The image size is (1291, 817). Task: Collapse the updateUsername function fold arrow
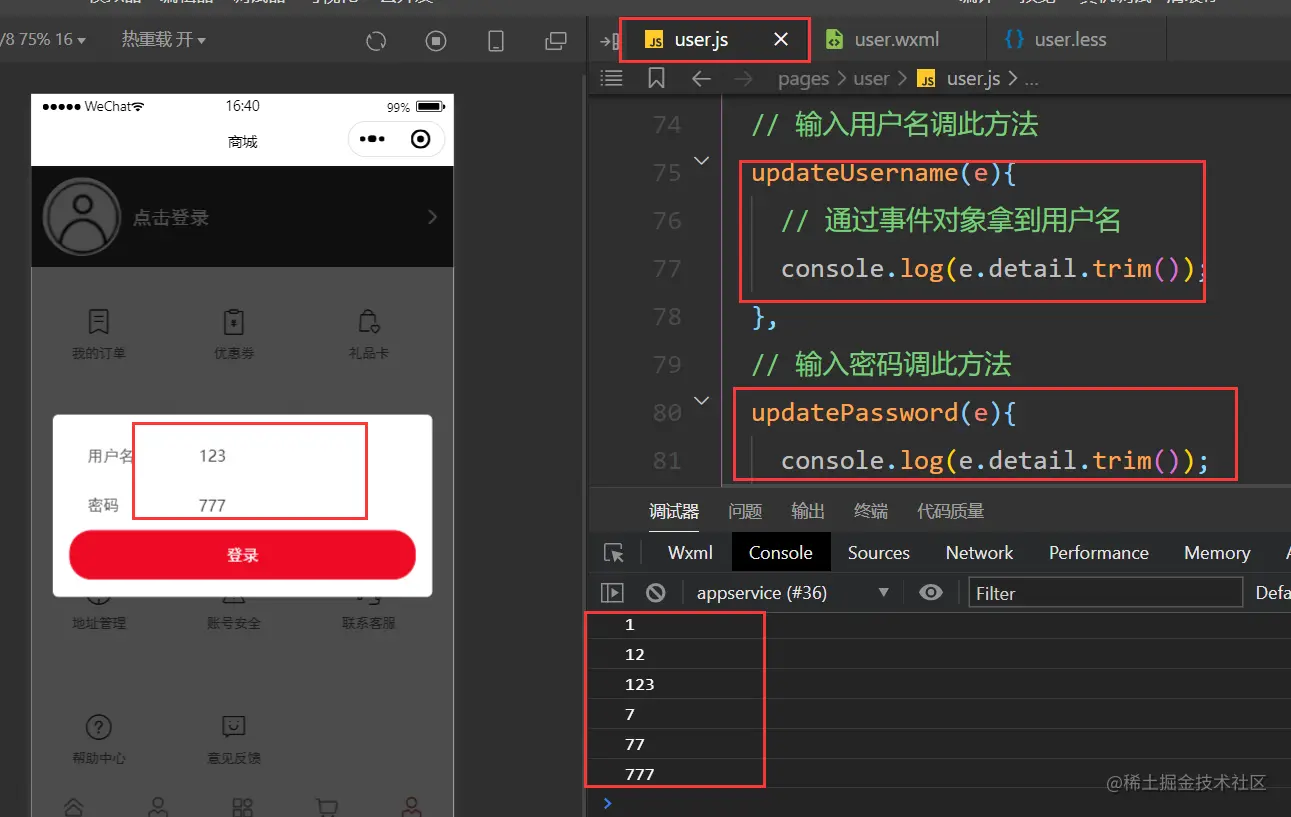[702, 160]
